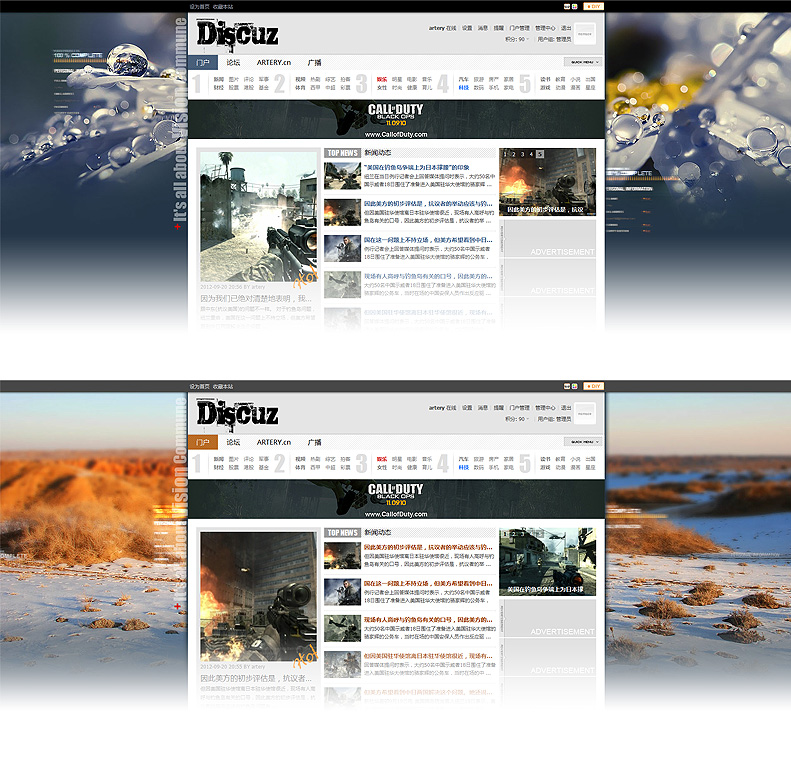This screenshot has height=758, width=791.
Task: Open 消息 on the blue-theme page
Action: tap(483, 28)
